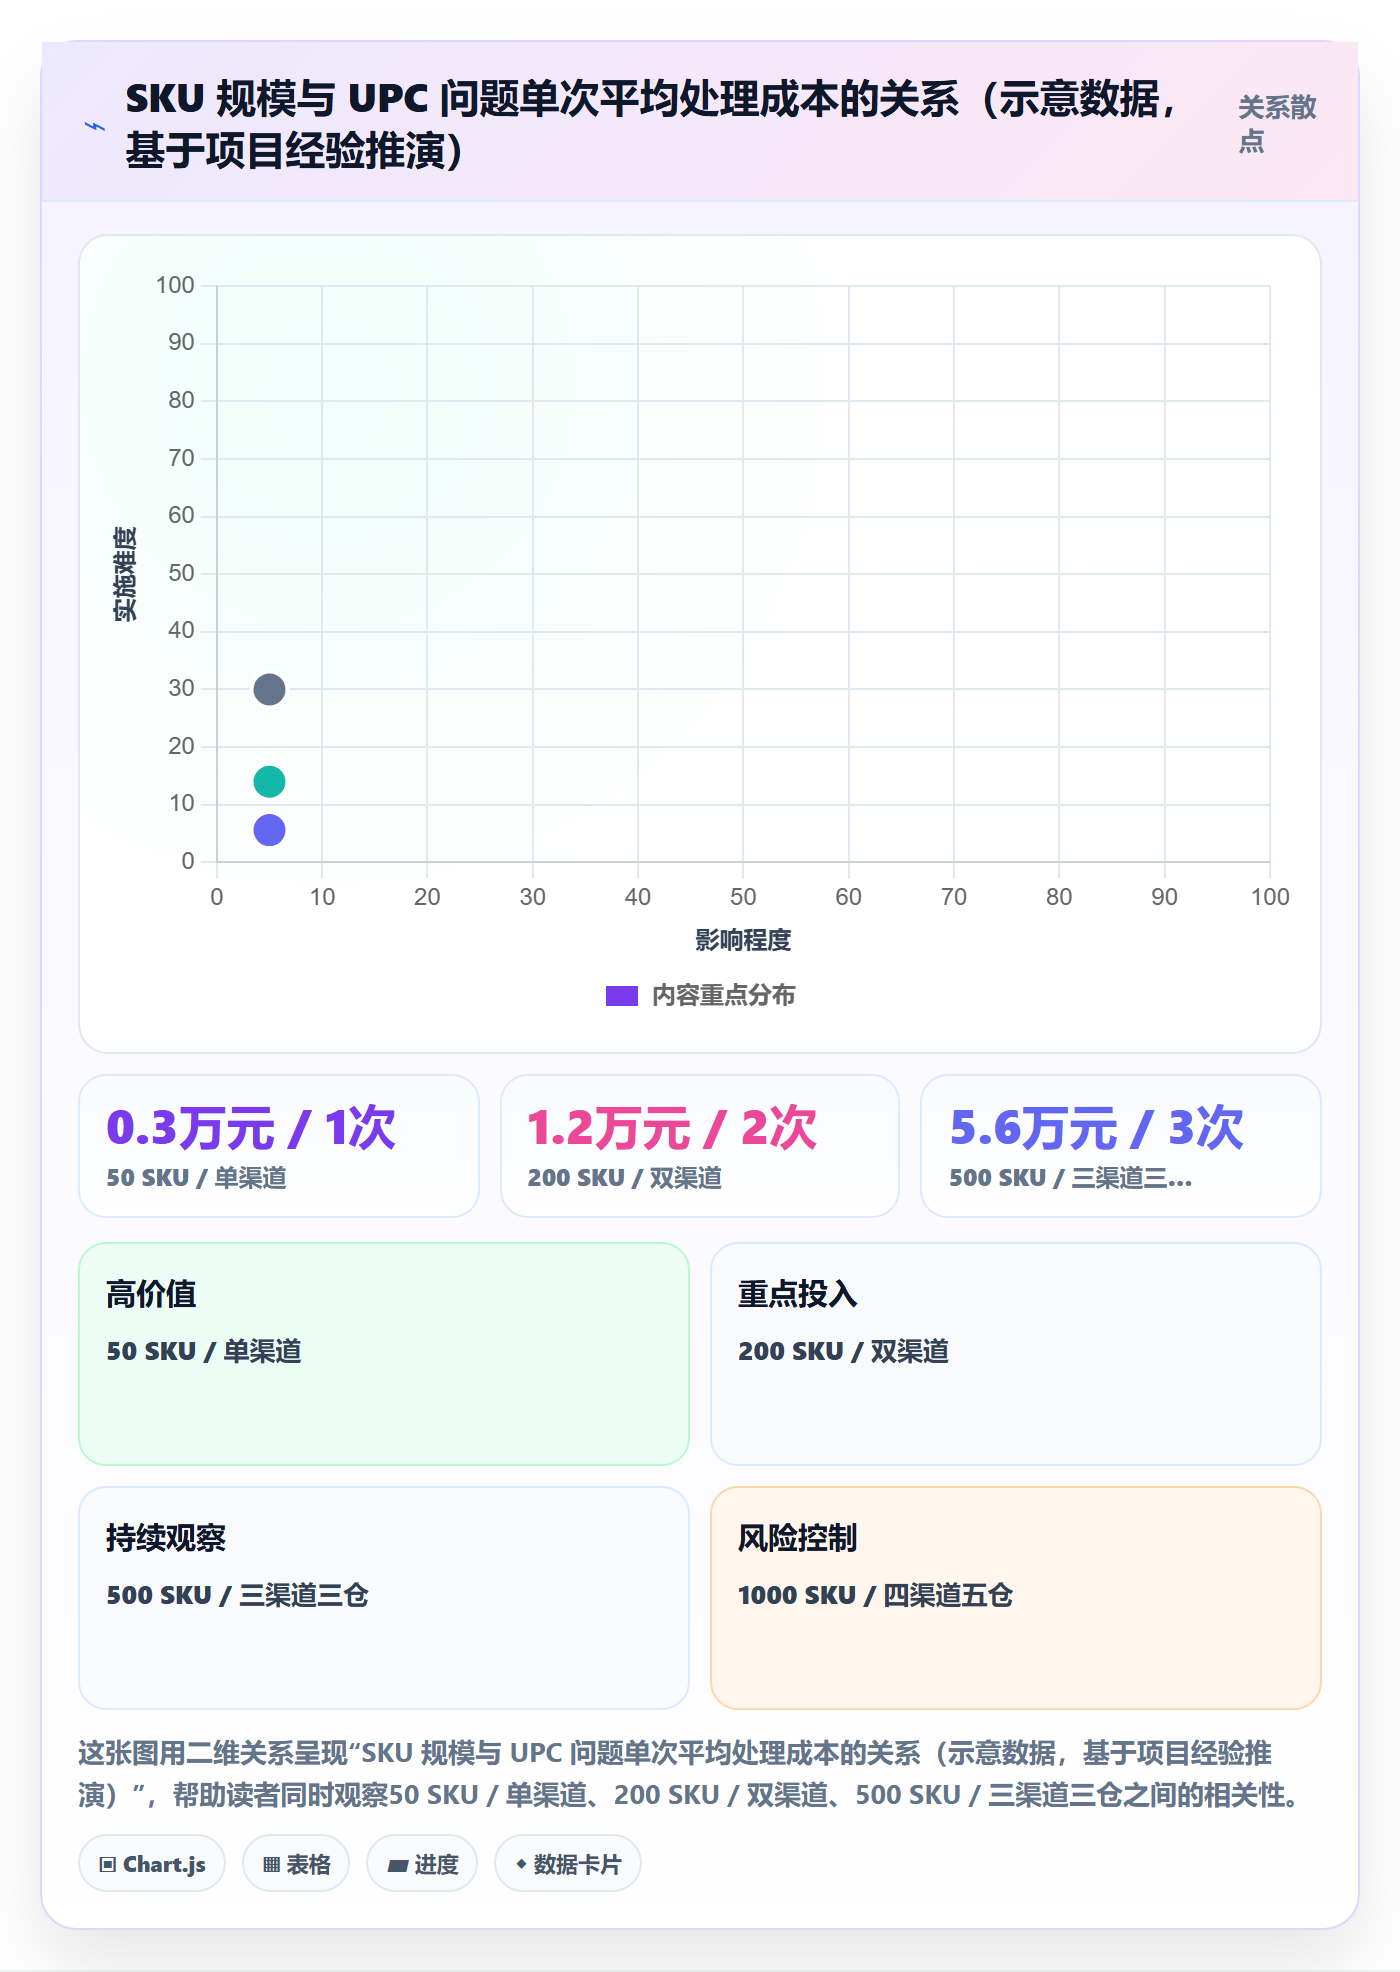Select the 重点投入 quadrant card

1016,1354
